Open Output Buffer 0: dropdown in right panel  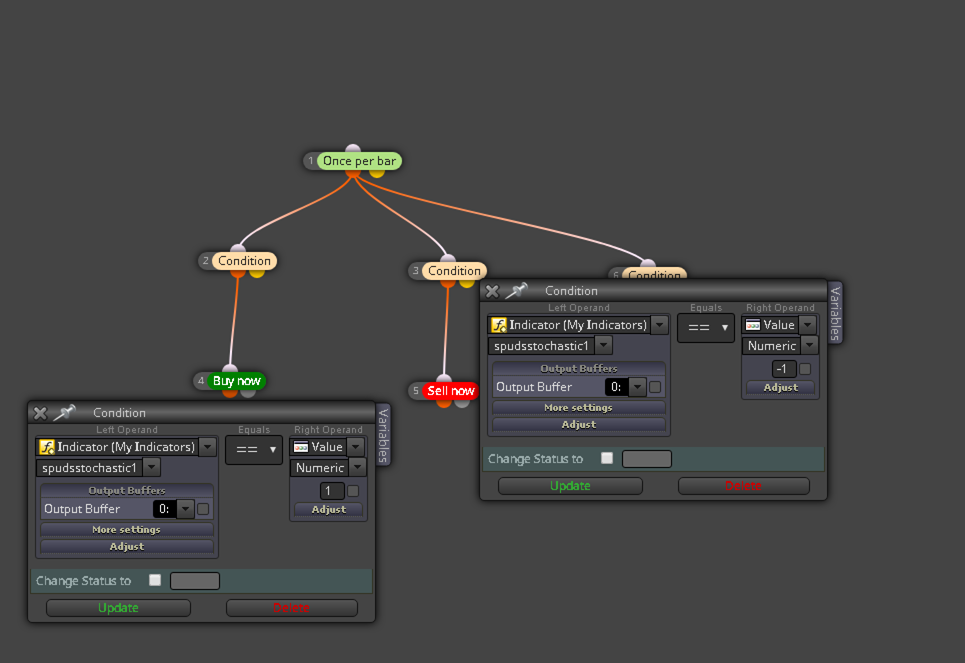tap(636, 387)
